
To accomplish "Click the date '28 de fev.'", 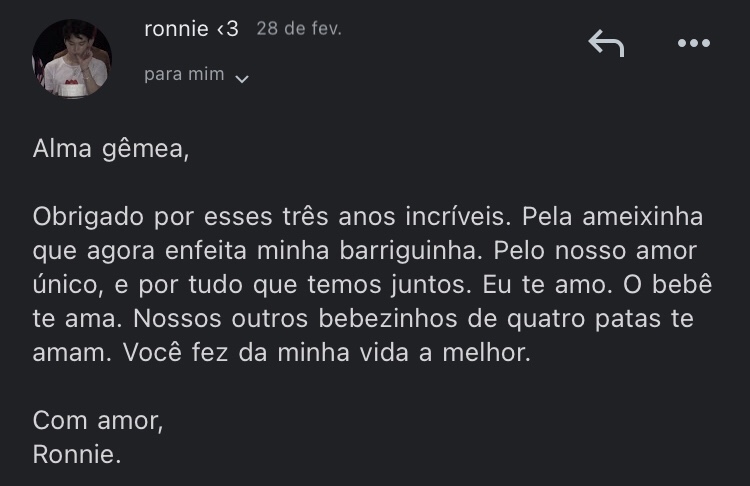I will (x=299, y=29).
